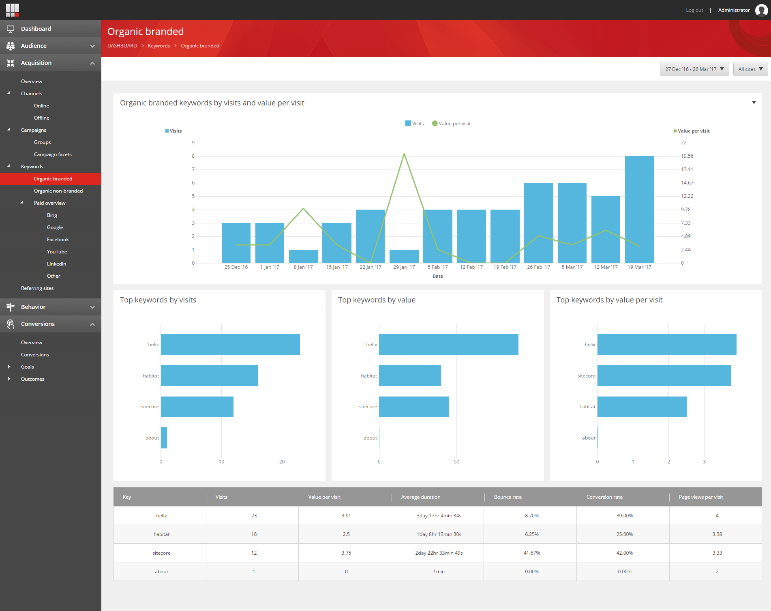Image resolution: width=771 pixels, height=611 pixels.
Task: Open the Administrator profile avatar
Action: tap(761, 10)
